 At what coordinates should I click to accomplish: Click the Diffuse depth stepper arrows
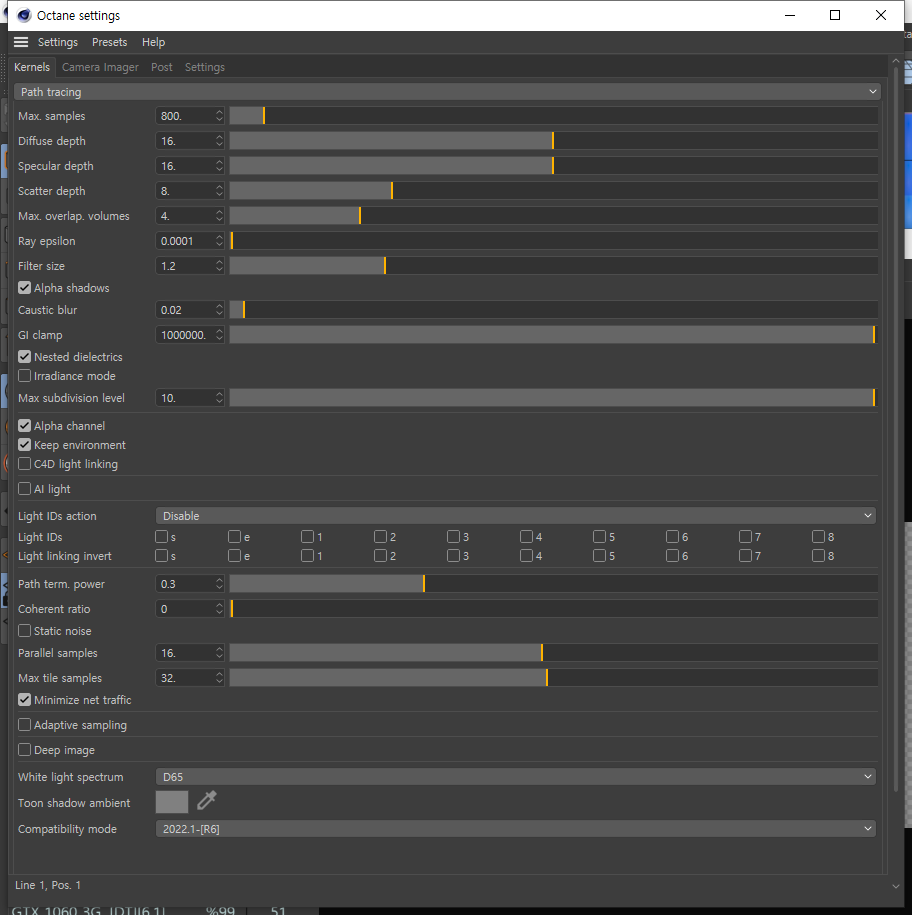coord(219,141)
